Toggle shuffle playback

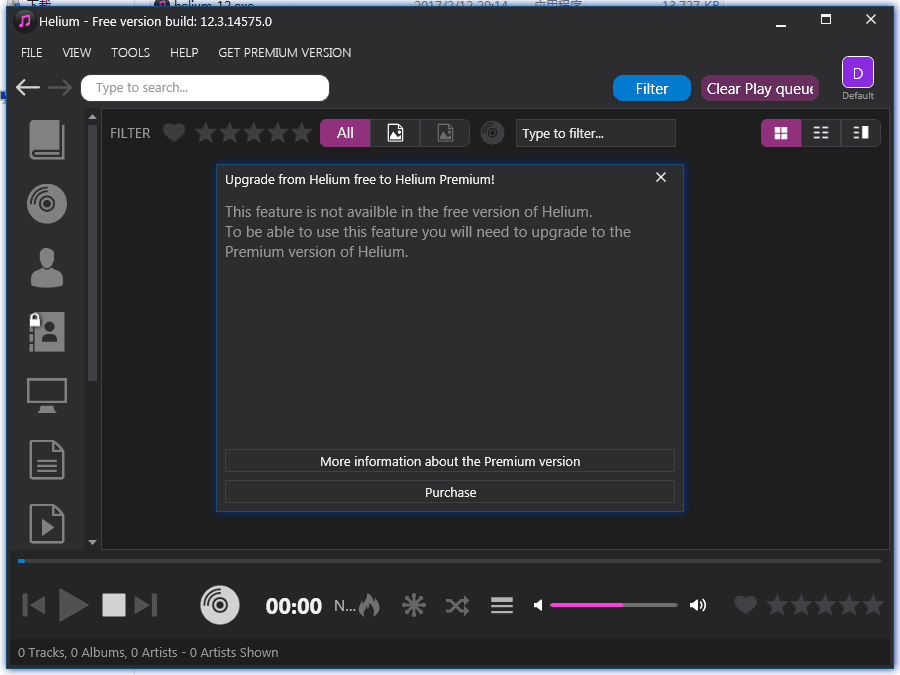457,606
